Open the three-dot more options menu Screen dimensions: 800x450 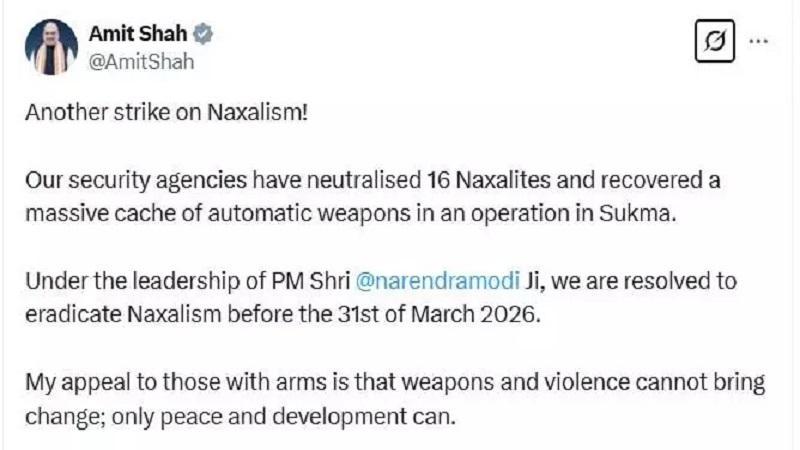tap(758, 41)
